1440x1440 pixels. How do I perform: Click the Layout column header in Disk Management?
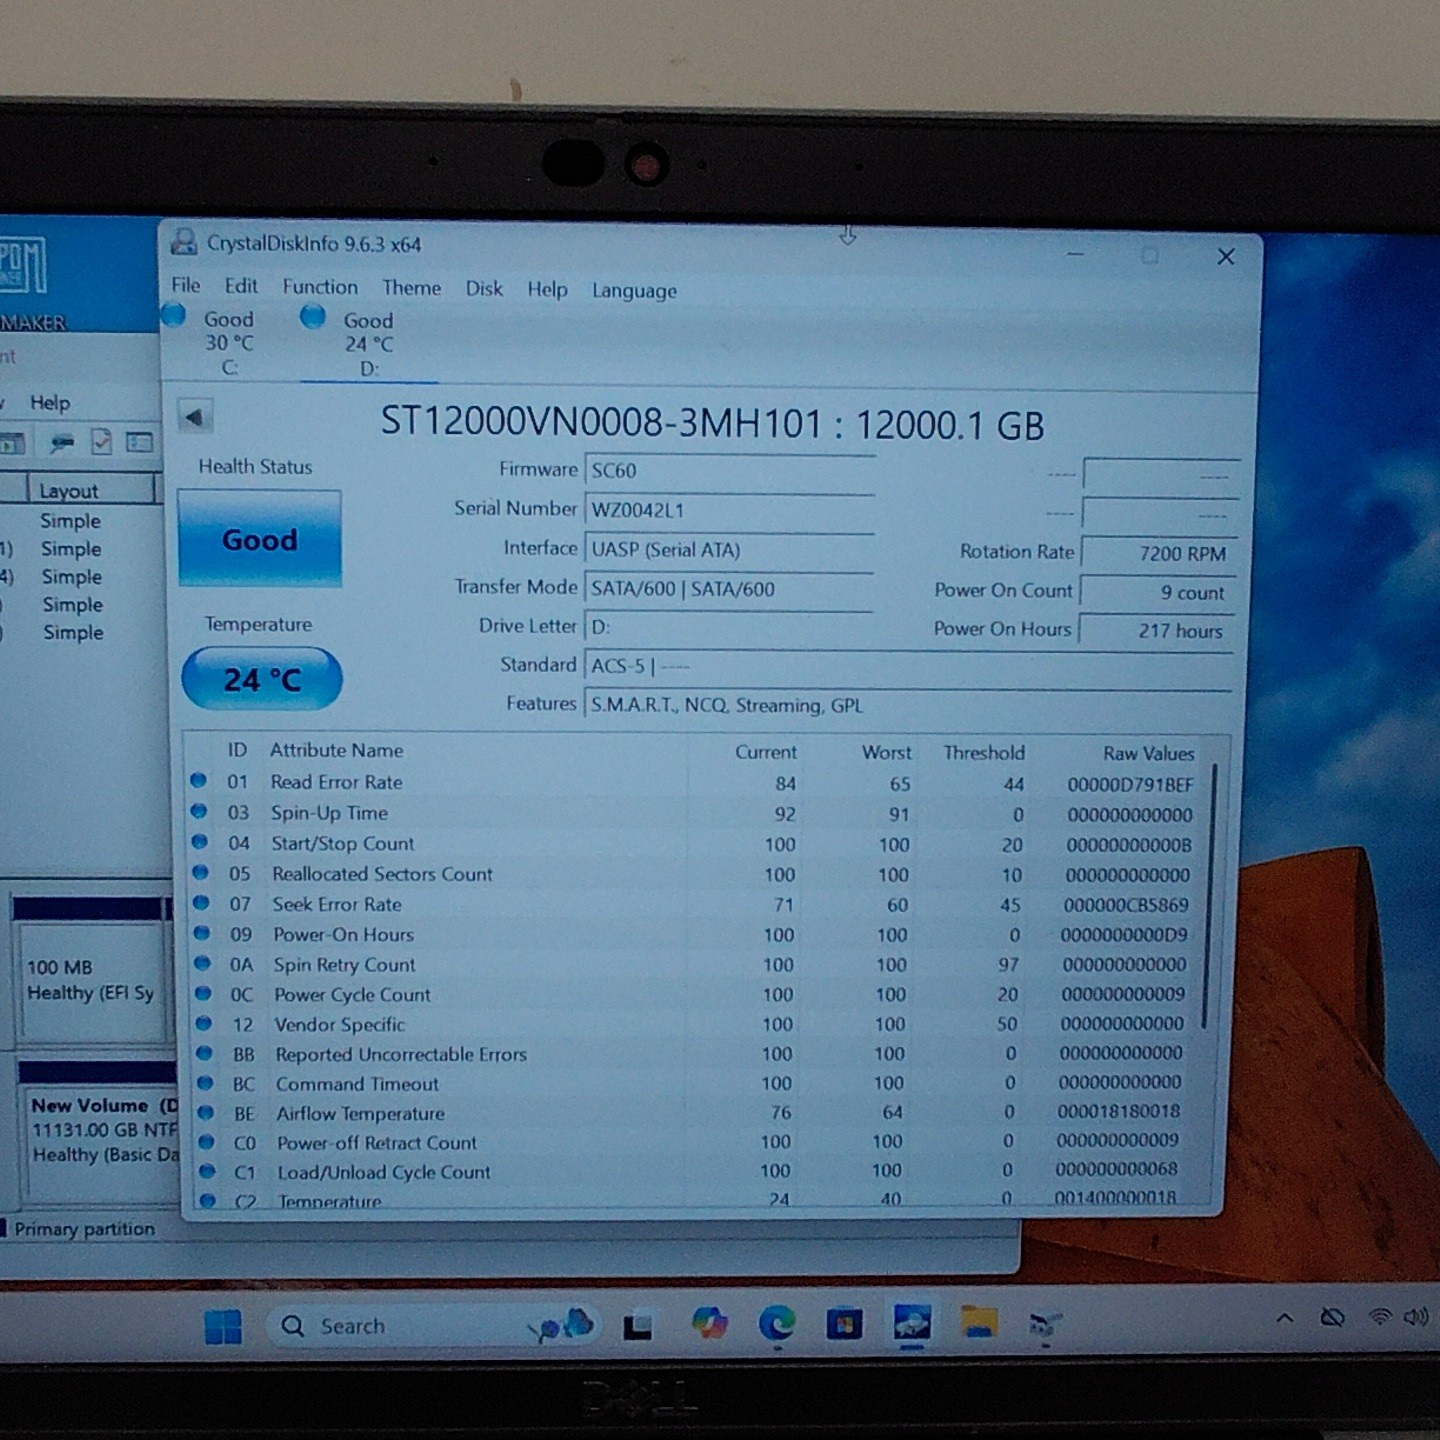coord(91,490)
